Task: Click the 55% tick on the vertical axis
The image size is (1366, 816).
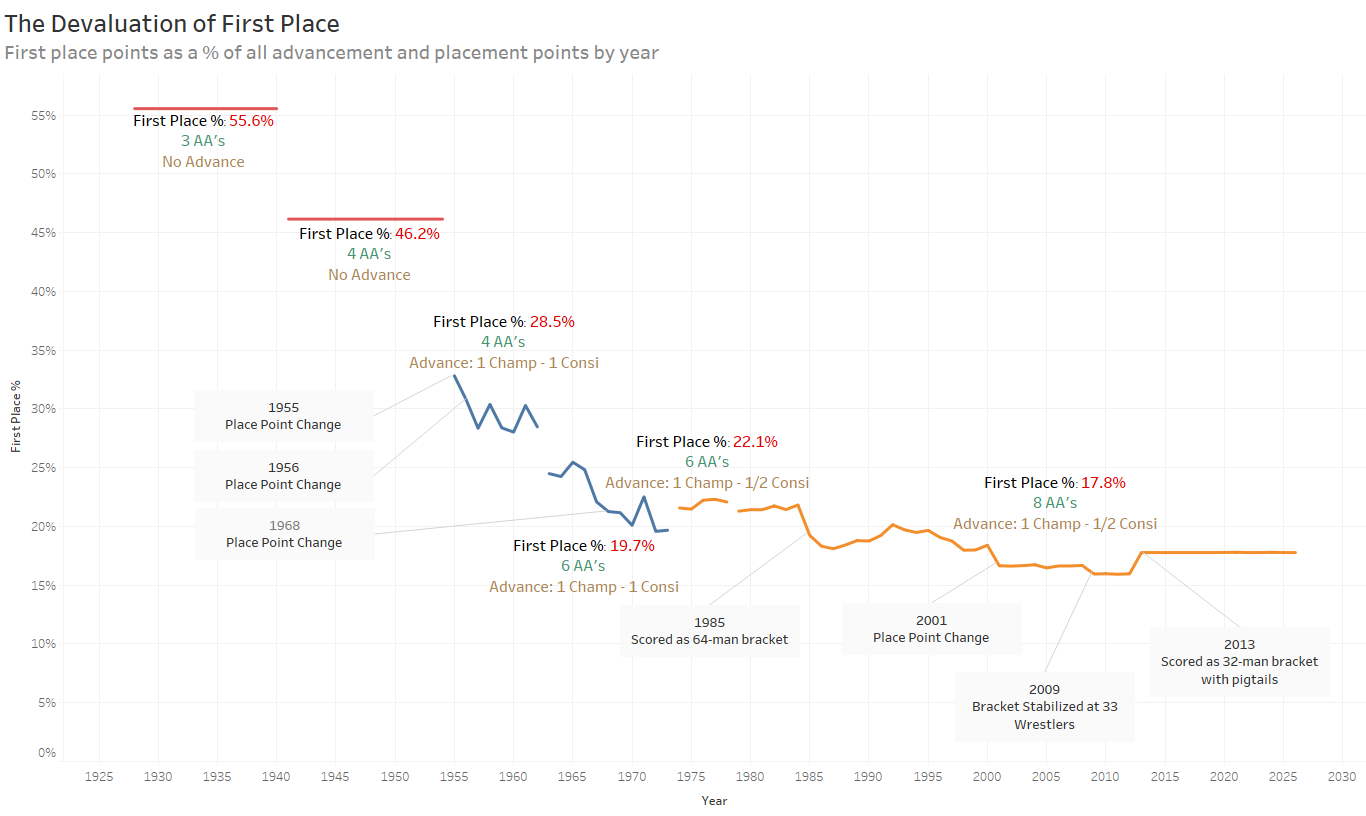Action: [x=43, y=116]
